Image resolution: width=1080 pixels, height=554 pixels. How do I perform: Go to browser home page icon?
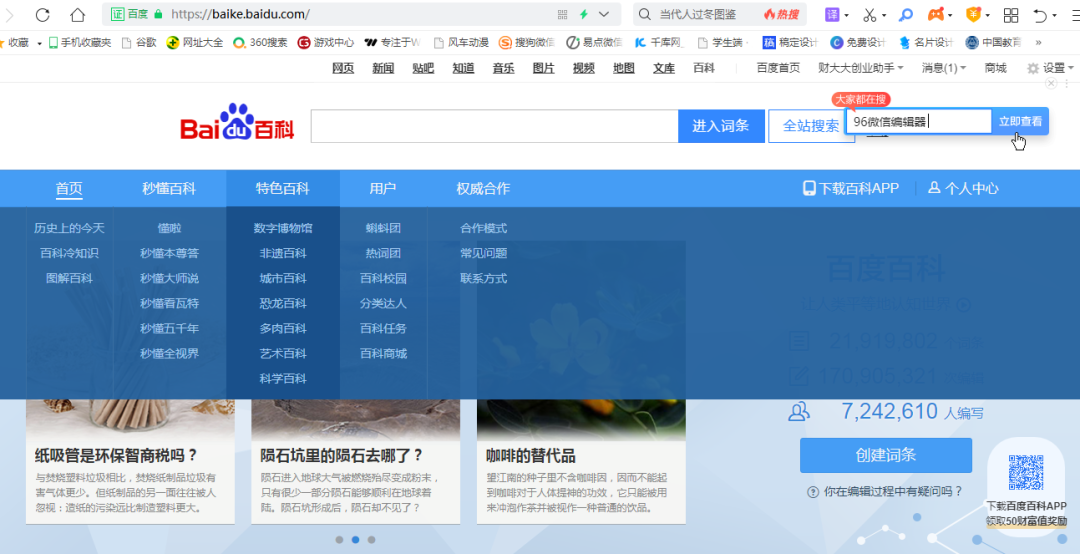tap(78, 14)
